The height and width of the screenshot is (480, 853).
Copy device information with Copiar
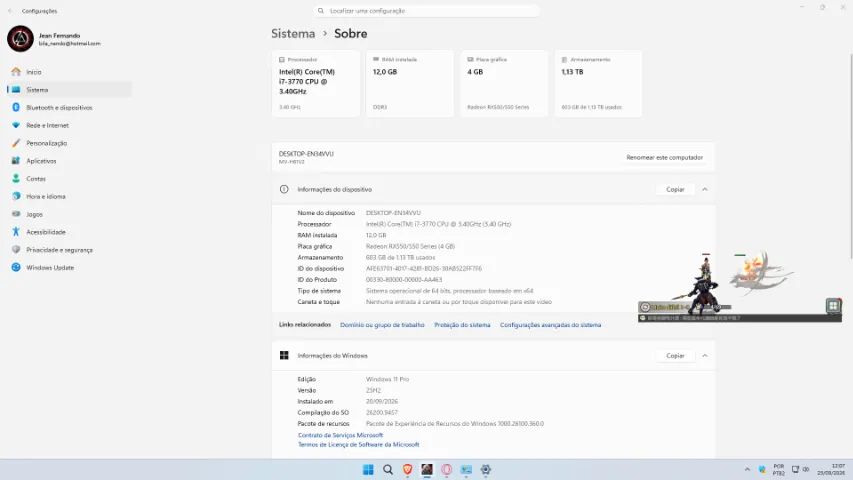pyautogui.click(x=675, y=189)
